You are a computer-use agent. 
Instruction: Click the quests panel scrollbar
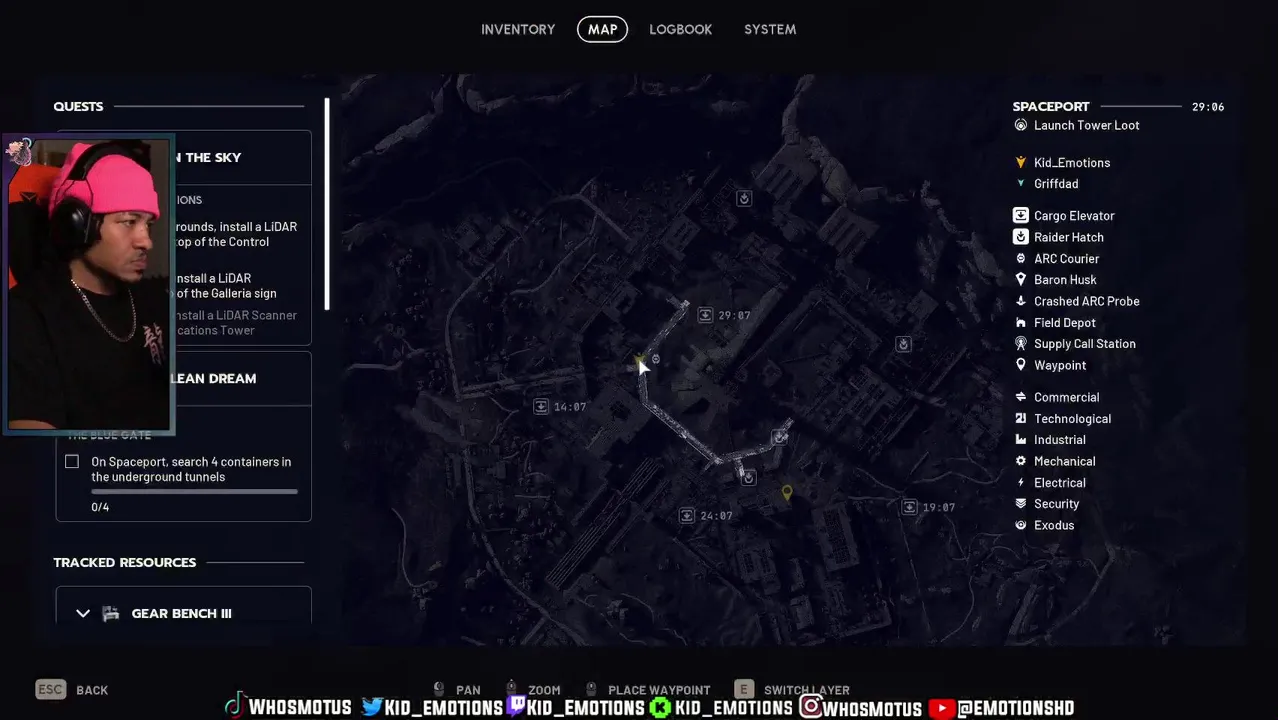[327, 204]
